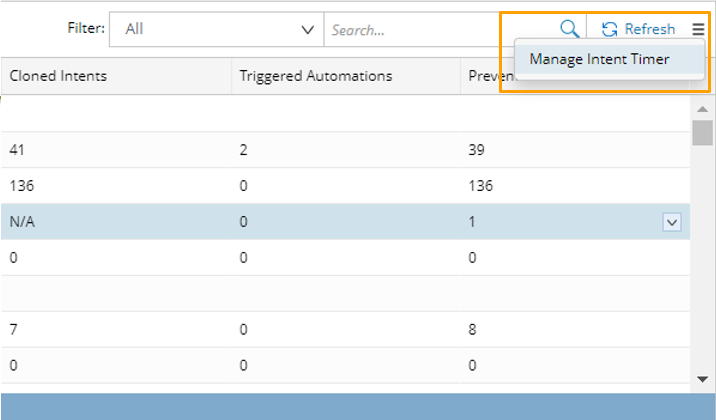This screenshot has height=420, width=716.
Task: Open the Filter dropdown showing All
Action: [x=216, y=30]
